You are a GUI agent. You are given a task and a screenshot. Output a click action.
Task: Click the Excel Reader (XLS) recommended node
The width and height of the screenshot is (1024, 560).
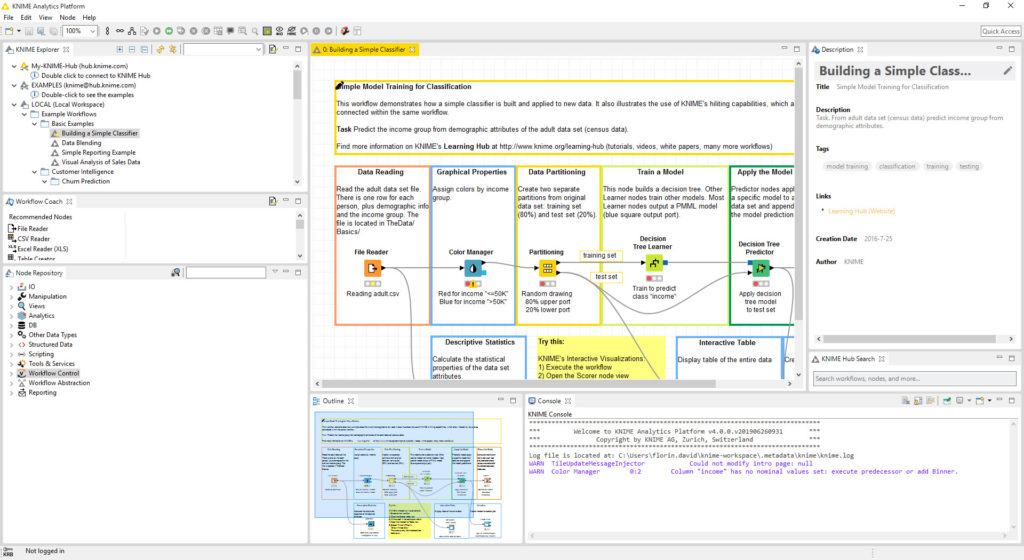pyautogui.click(x=38, y=249)
